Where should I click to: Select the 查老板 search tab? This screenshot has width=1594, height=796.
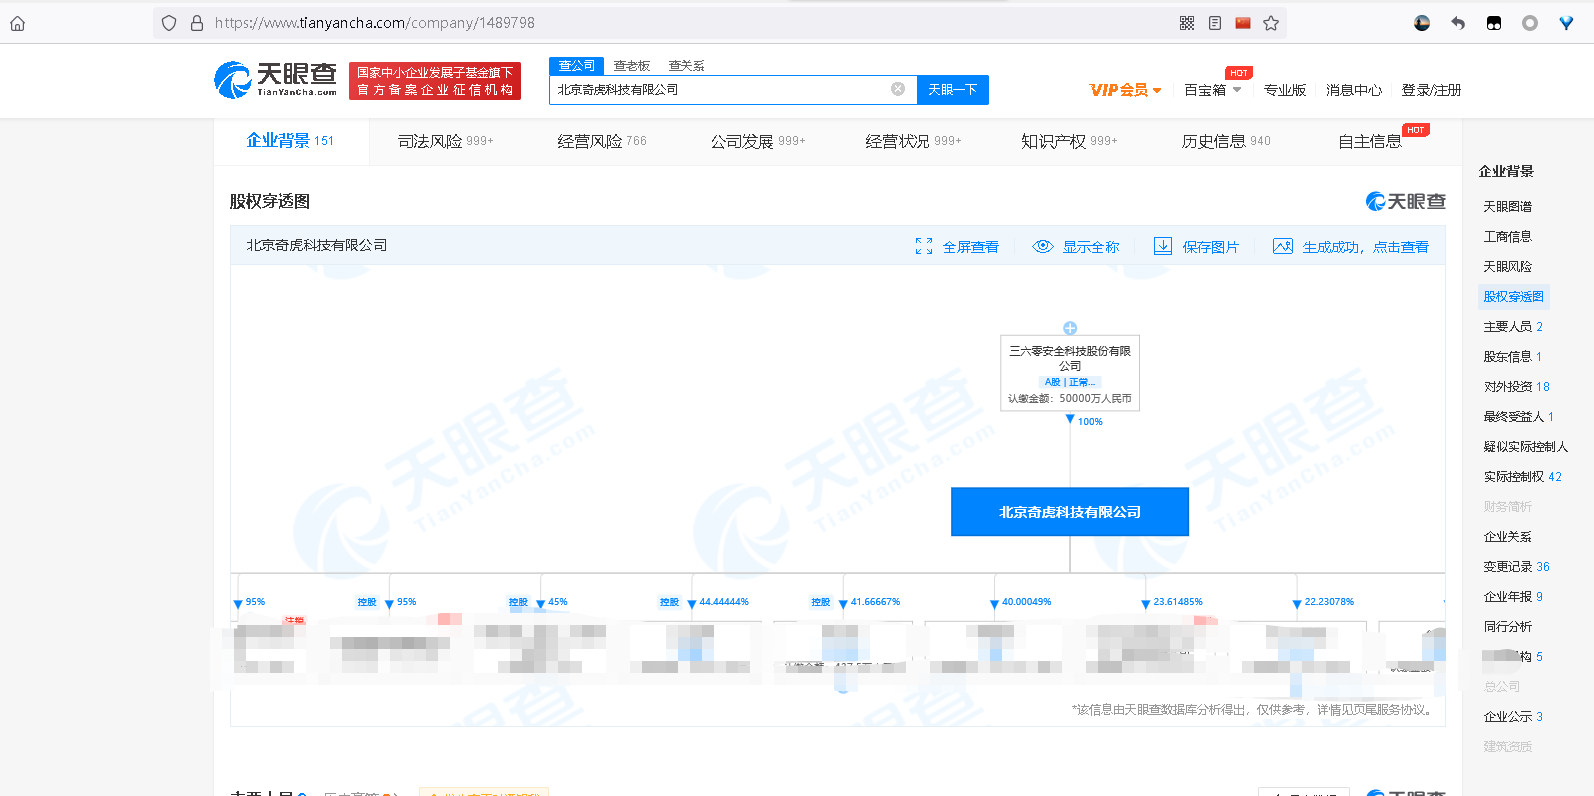coord(632,66)
